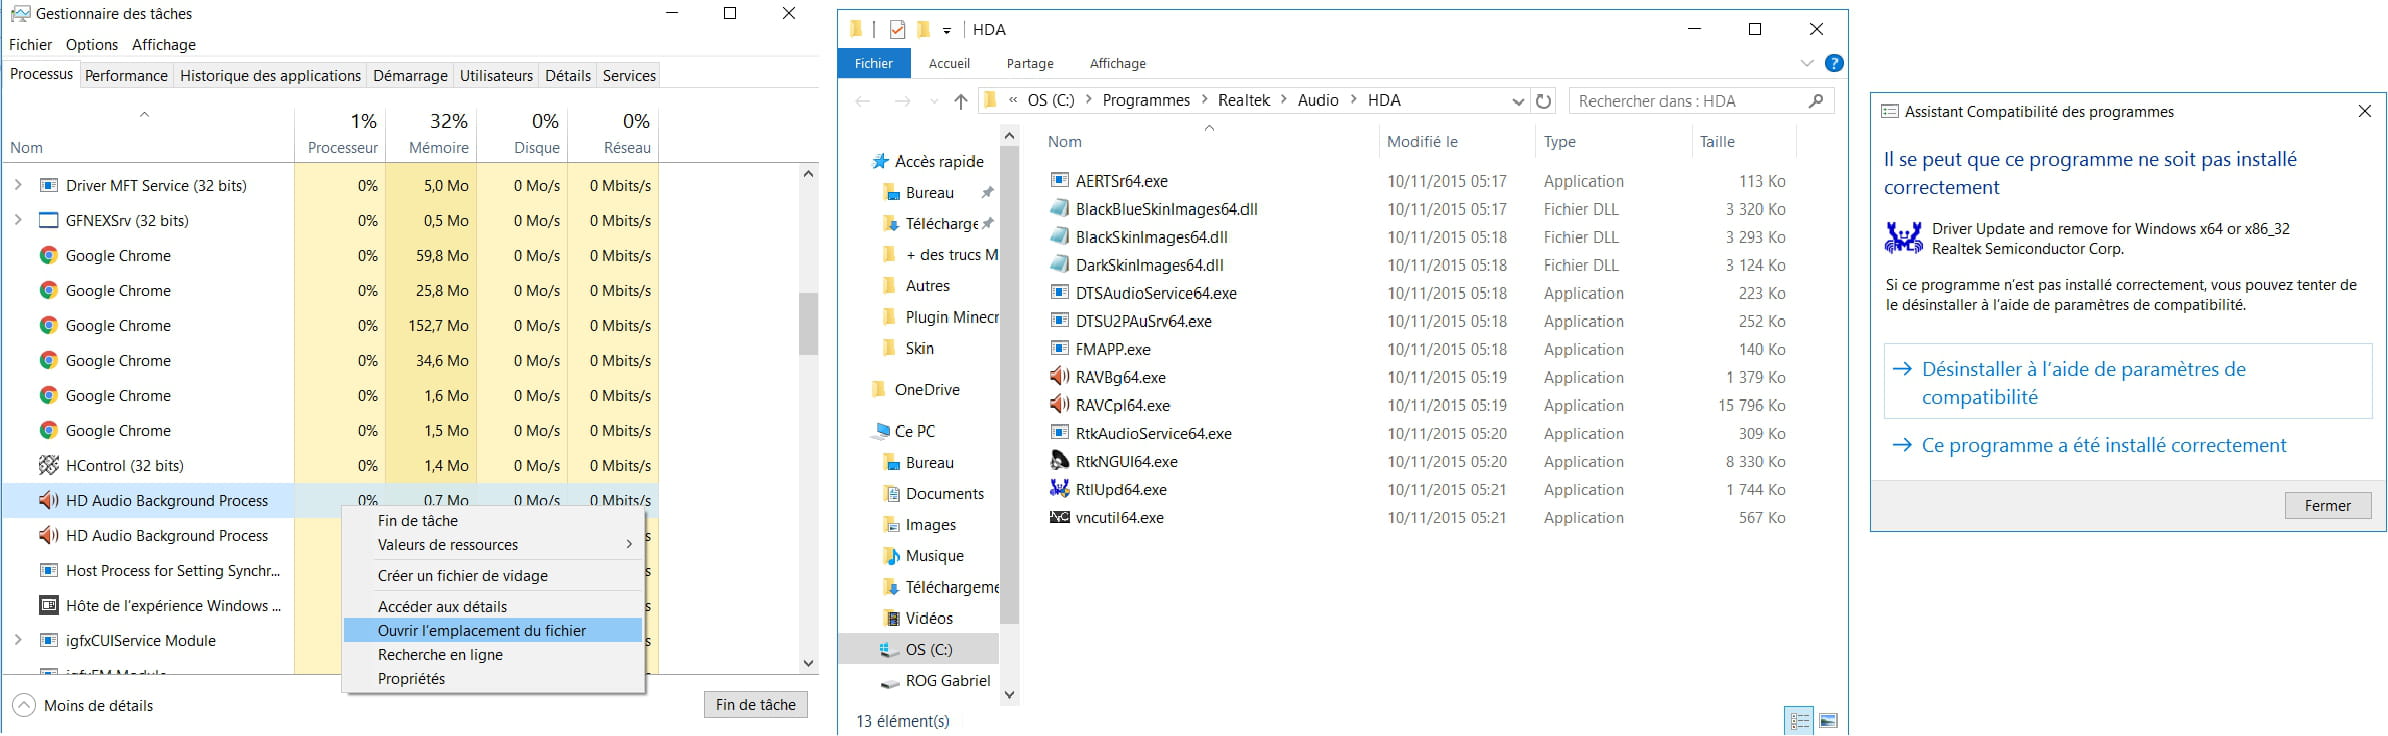Screen dimensions: 2388x736
Task: Sort files by the Taille column header
Action: [1742, 142]
